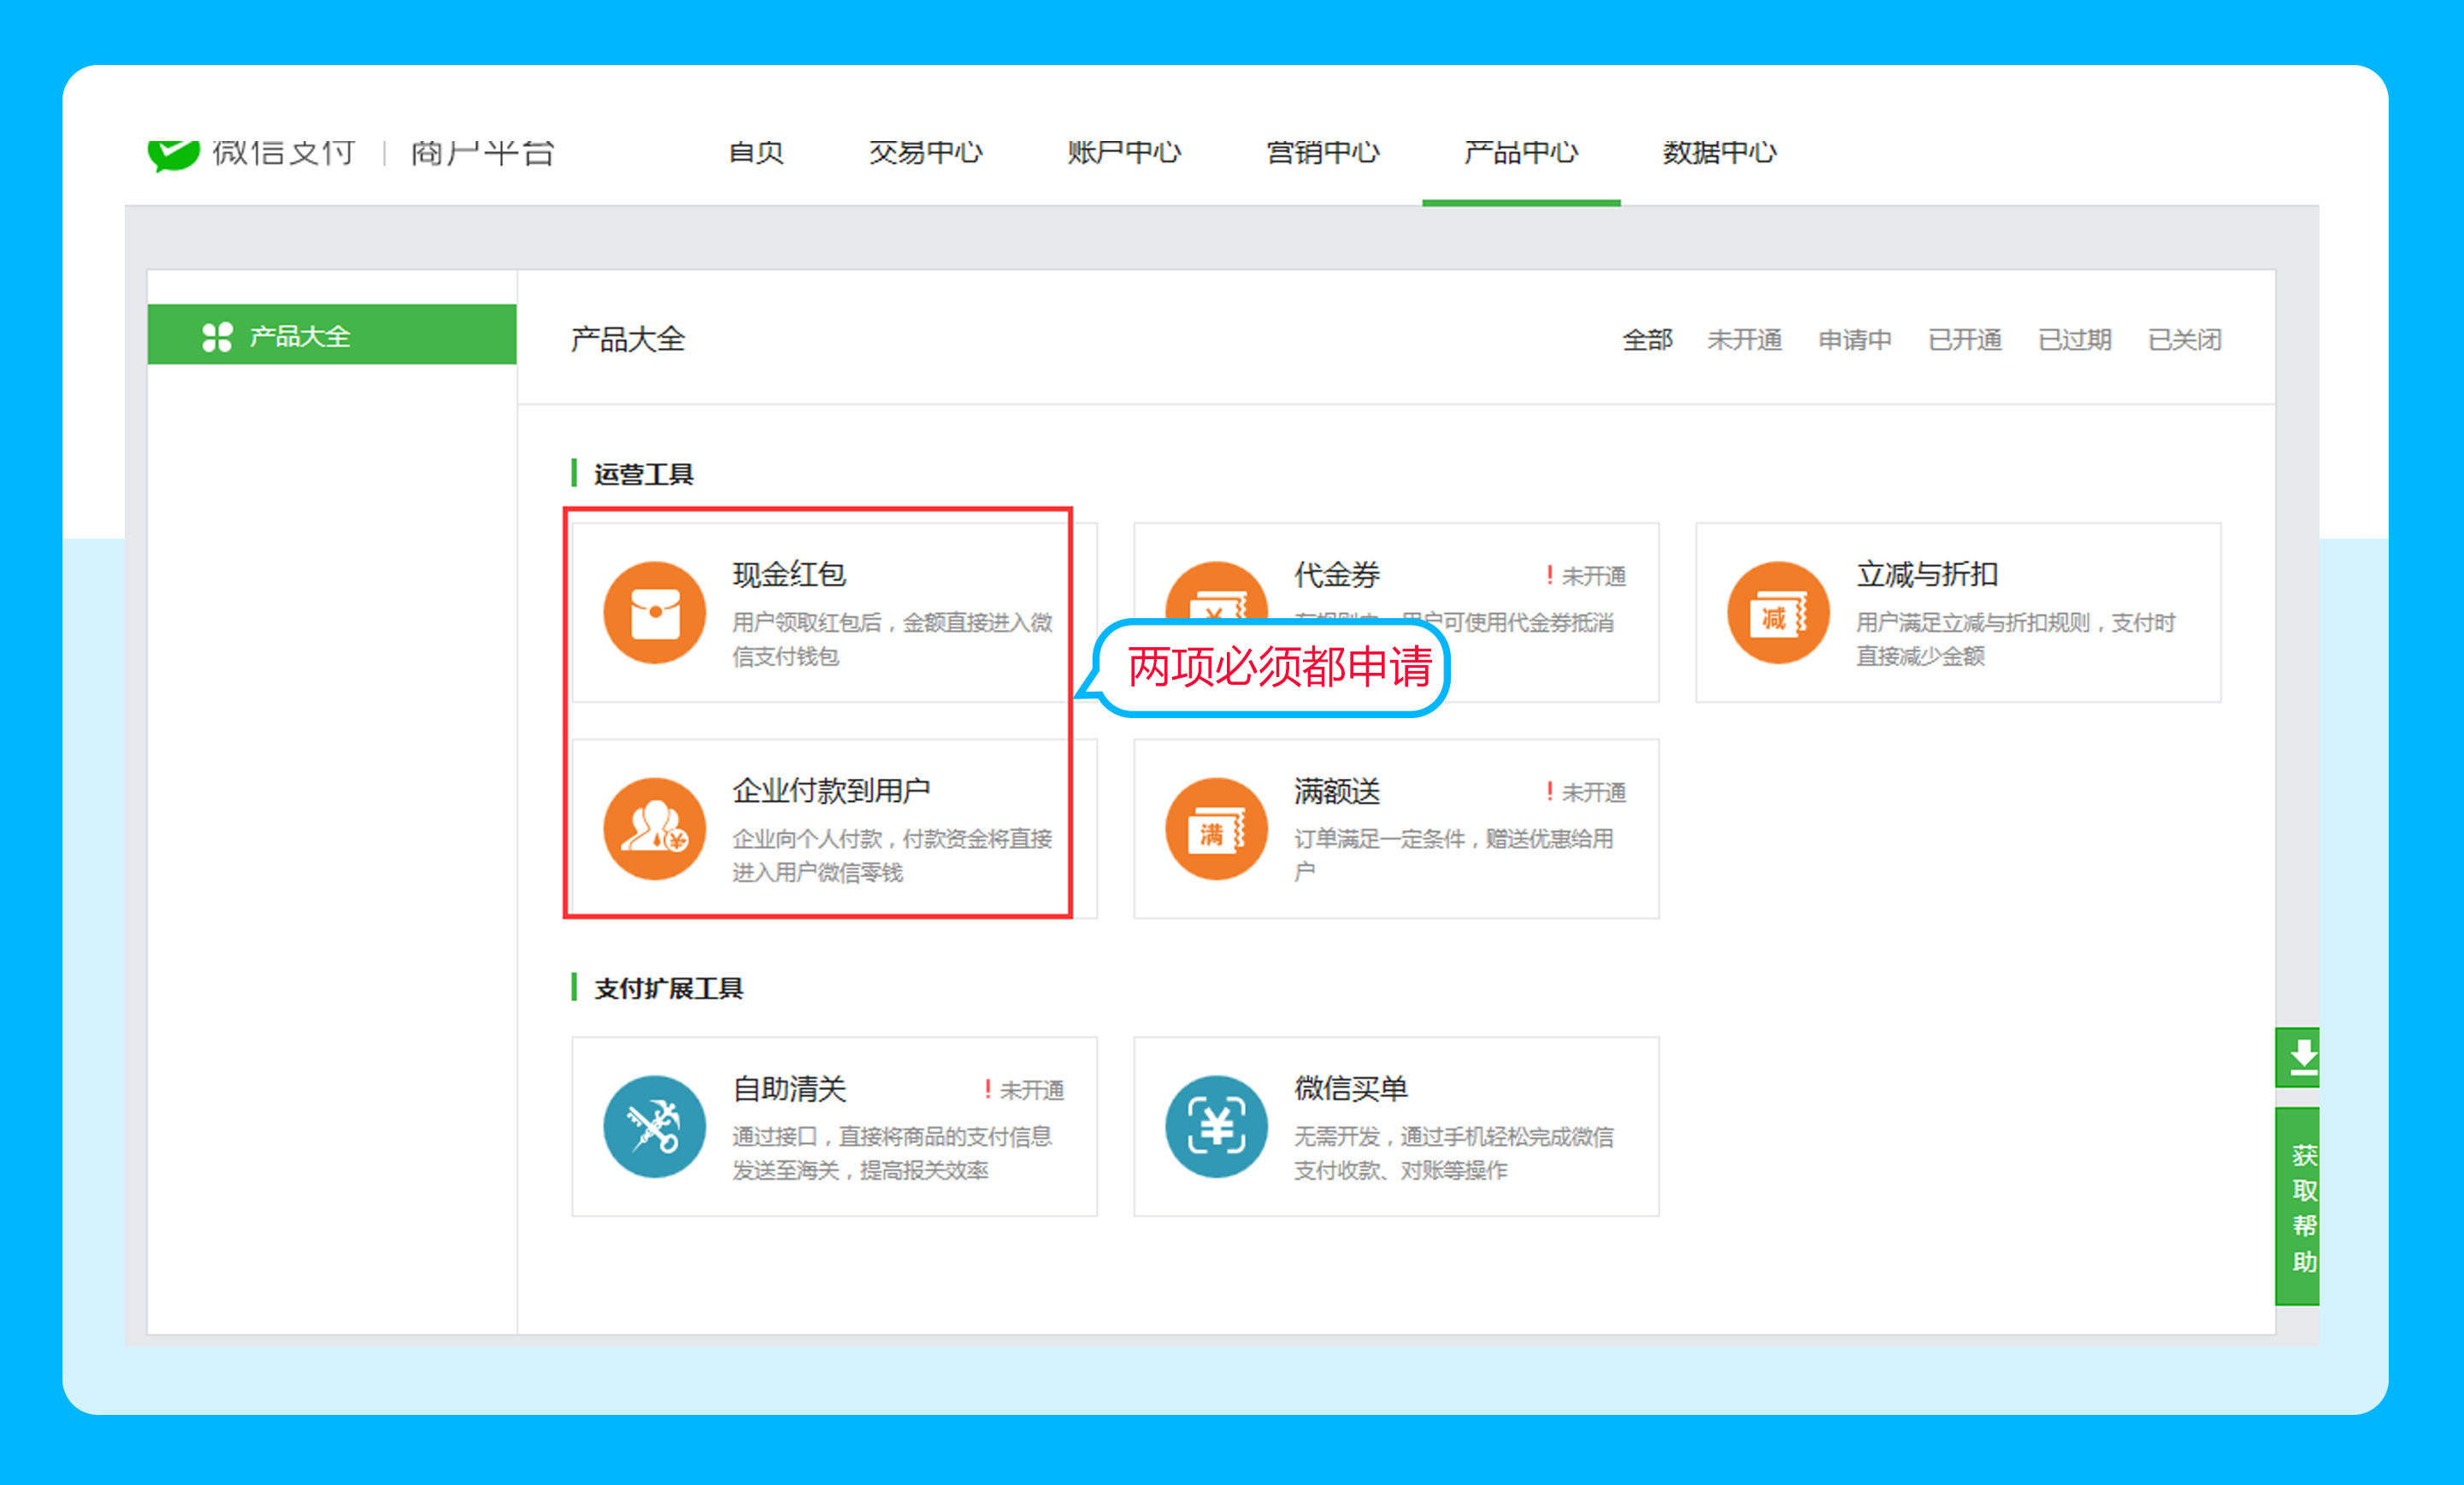This screenshot has height=1485, width=2464.
Task: Click the 现金红包 orange envelope icon
Action: tap(655, 612)
